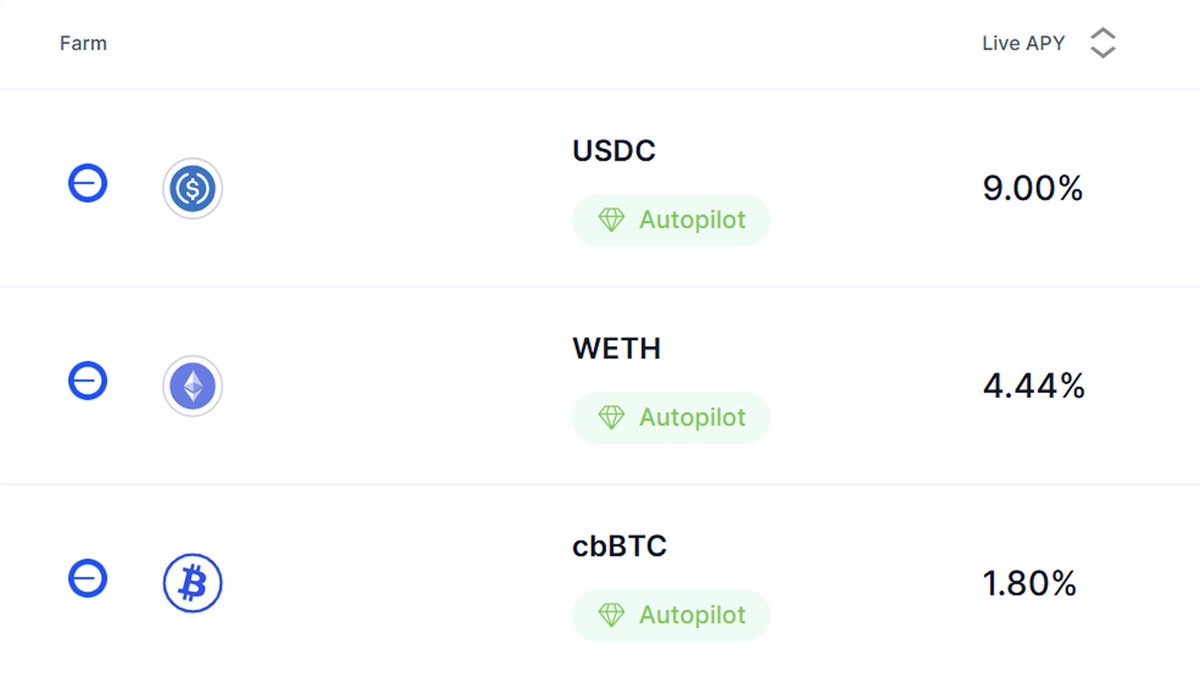Click the cbBTC Bitcoin token icon
This screenshot has width=1200, height=677.
(x=192, y=583)
